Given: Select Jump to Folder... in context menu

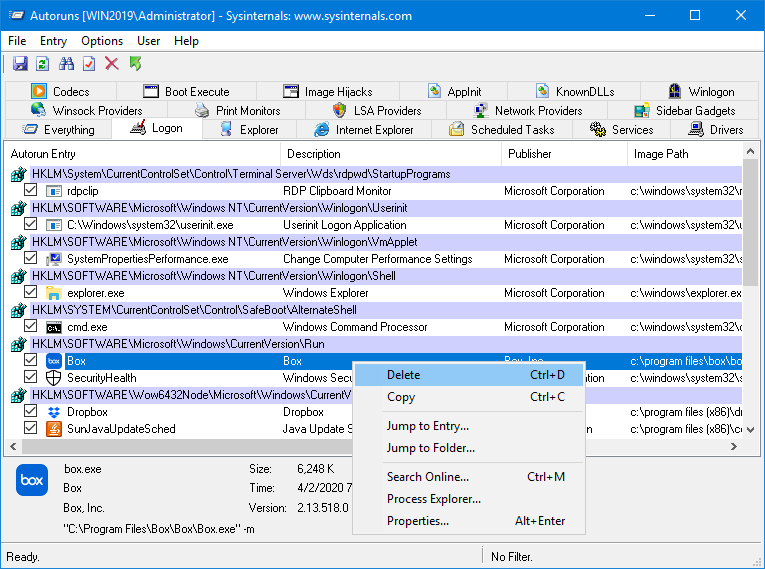Looking at the screenshot, I should click(x=469, y=448).
